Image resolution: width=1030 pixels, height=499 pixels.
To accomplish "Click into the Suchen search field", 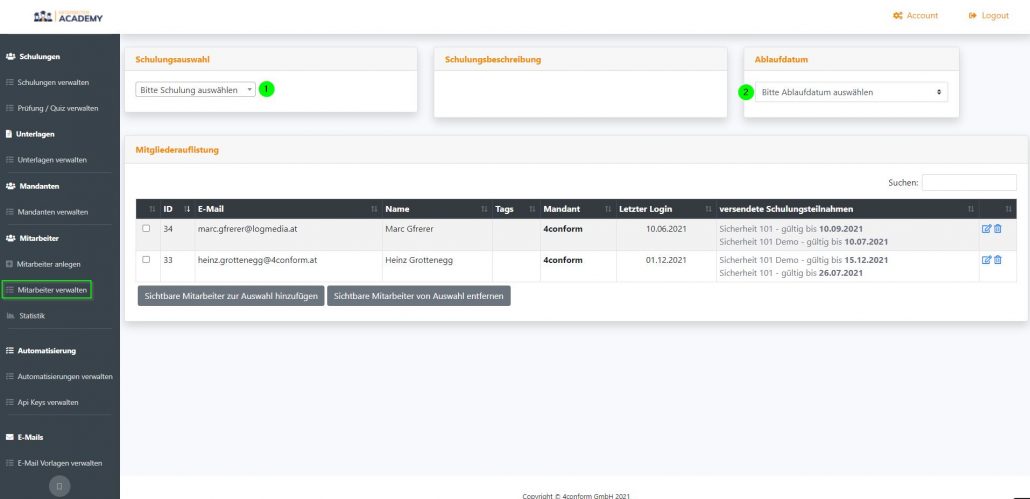I will pyautogui.click(x=968, y=183).
